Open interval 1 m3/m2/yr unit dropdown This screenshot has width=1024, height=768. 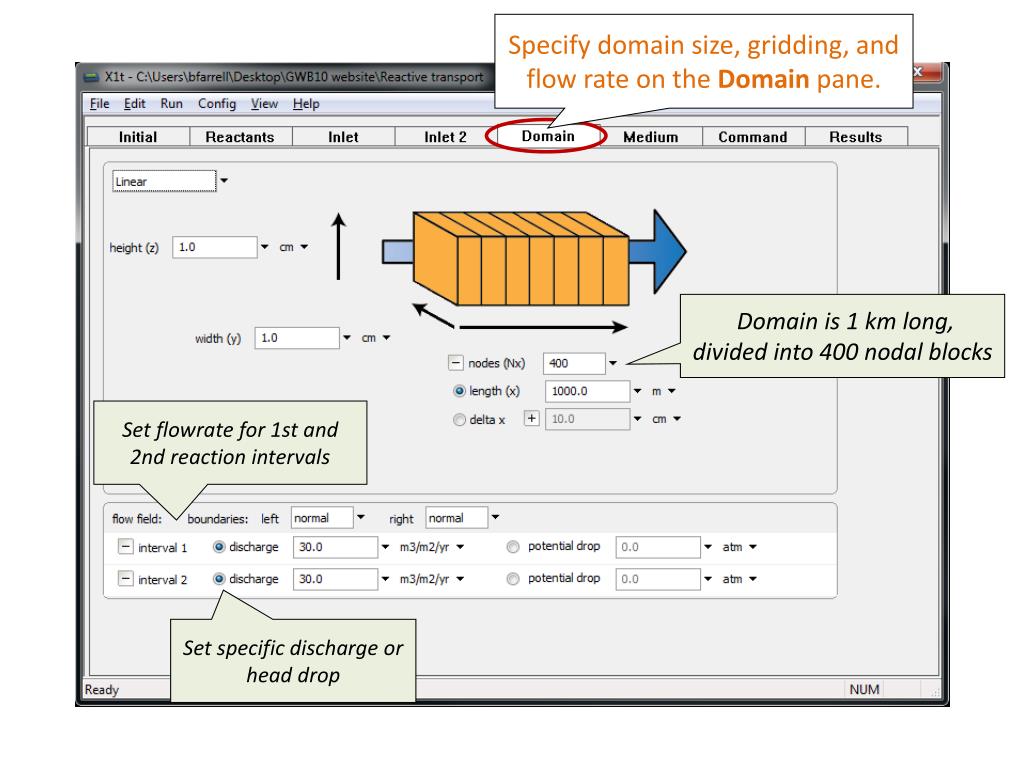(x=424, y=547)
